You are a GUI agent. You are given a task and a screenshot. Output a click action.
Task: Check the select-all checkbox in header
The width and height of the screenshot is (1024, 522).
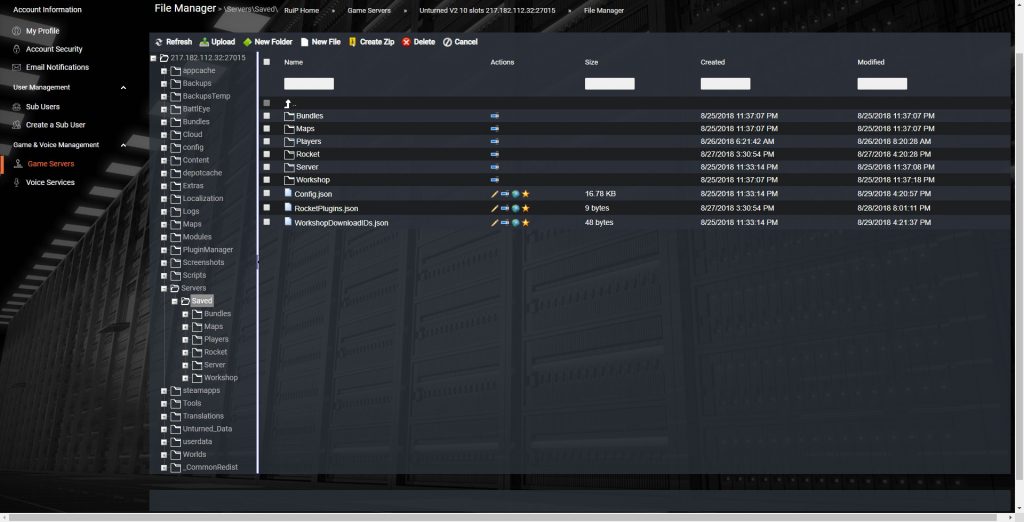click(266, 62)
